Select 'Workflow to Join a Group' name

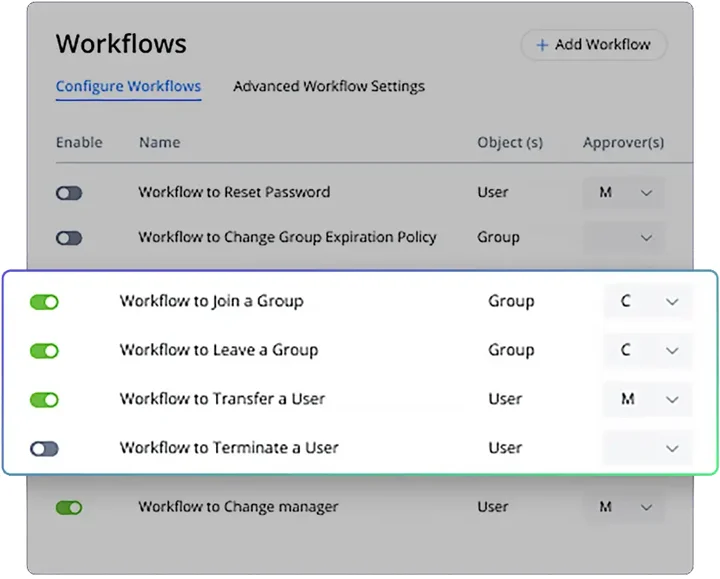pos(212,301)
